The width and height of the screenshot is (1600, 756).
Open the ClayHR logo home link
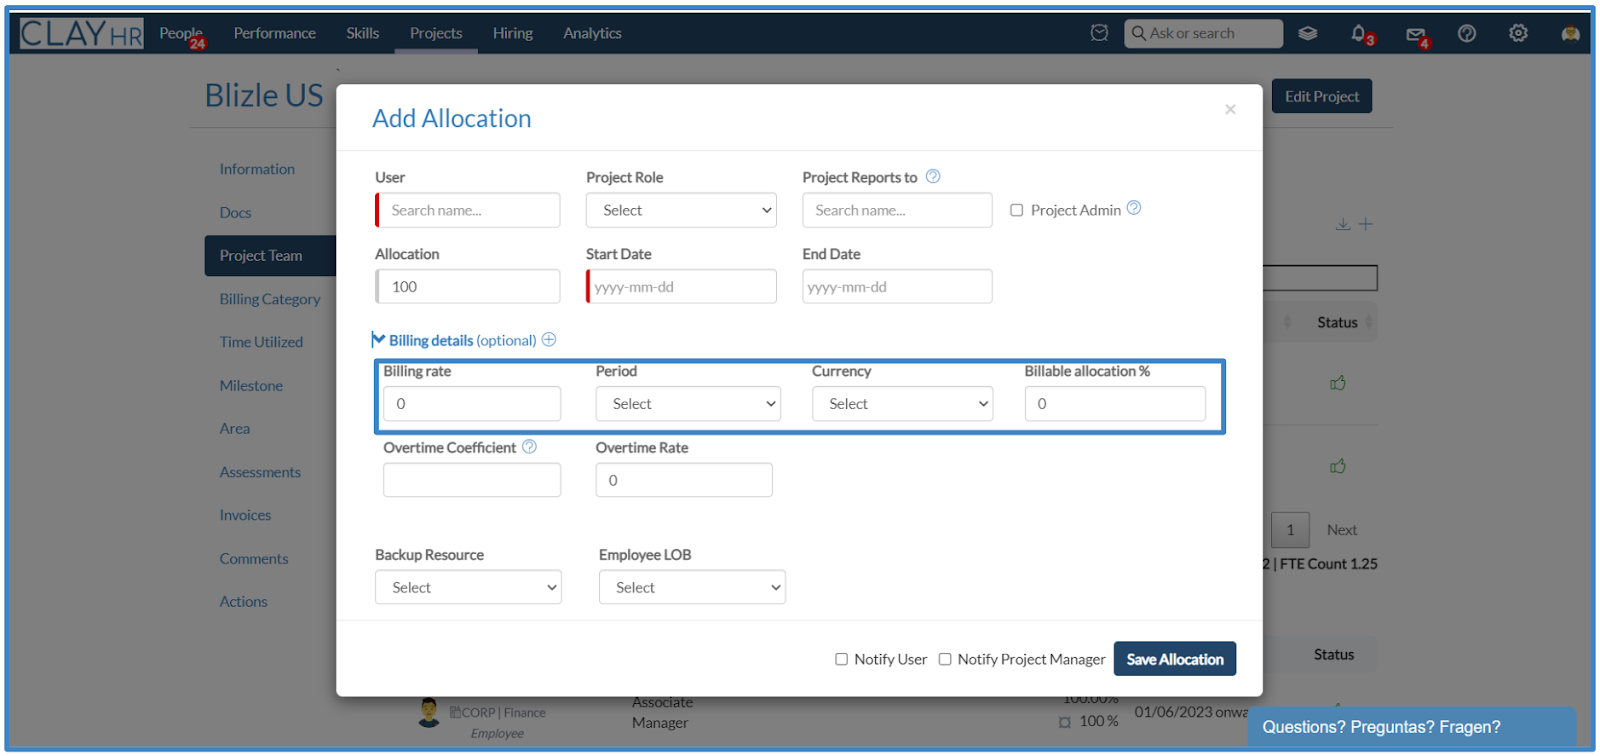(x=81, y=33)
